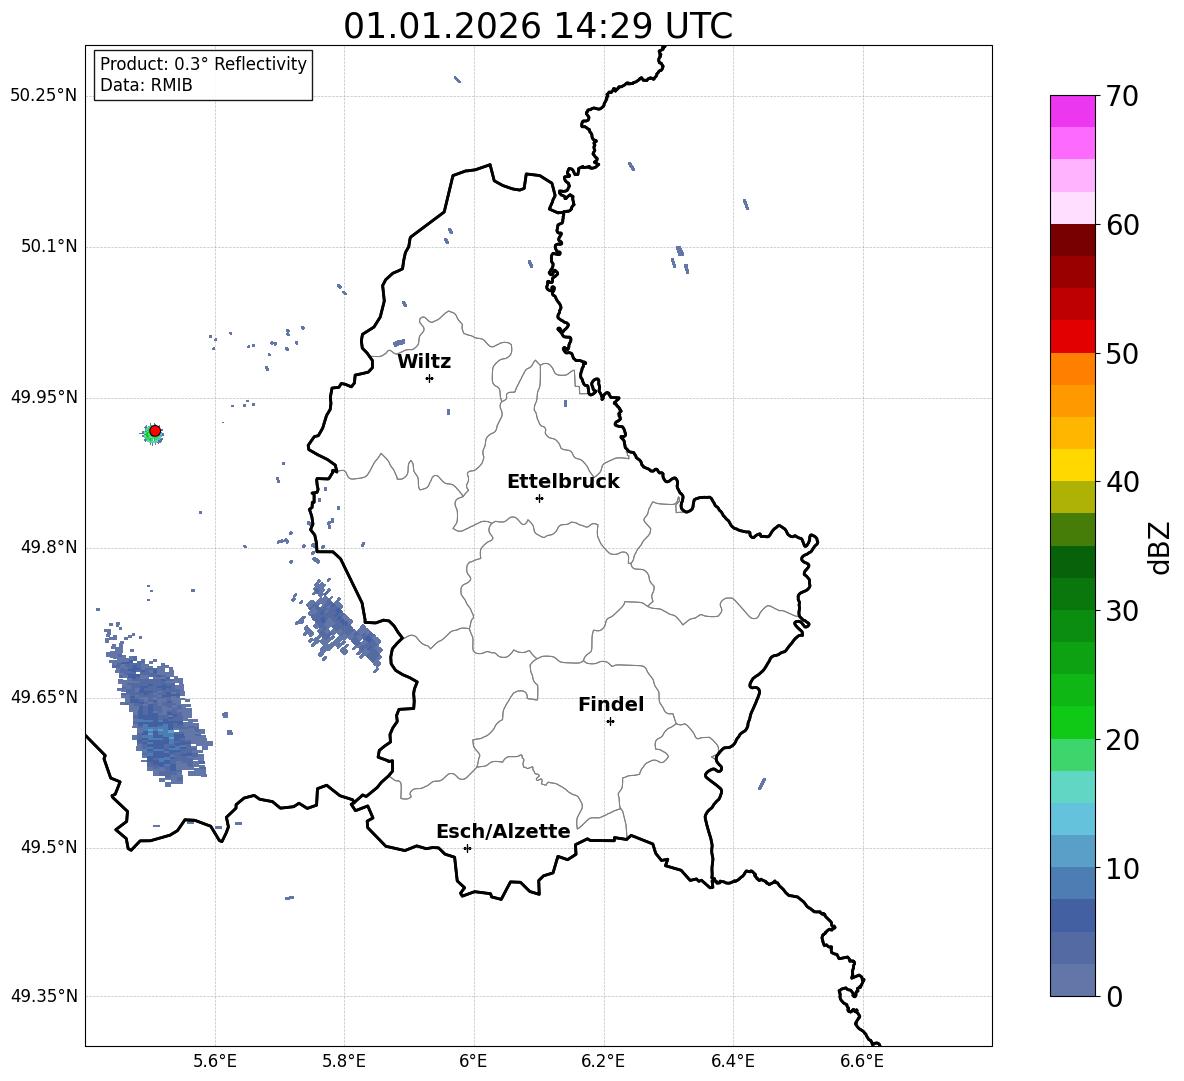
Task: Click the Findel station cross marker
Action: (x=610, y=721)
